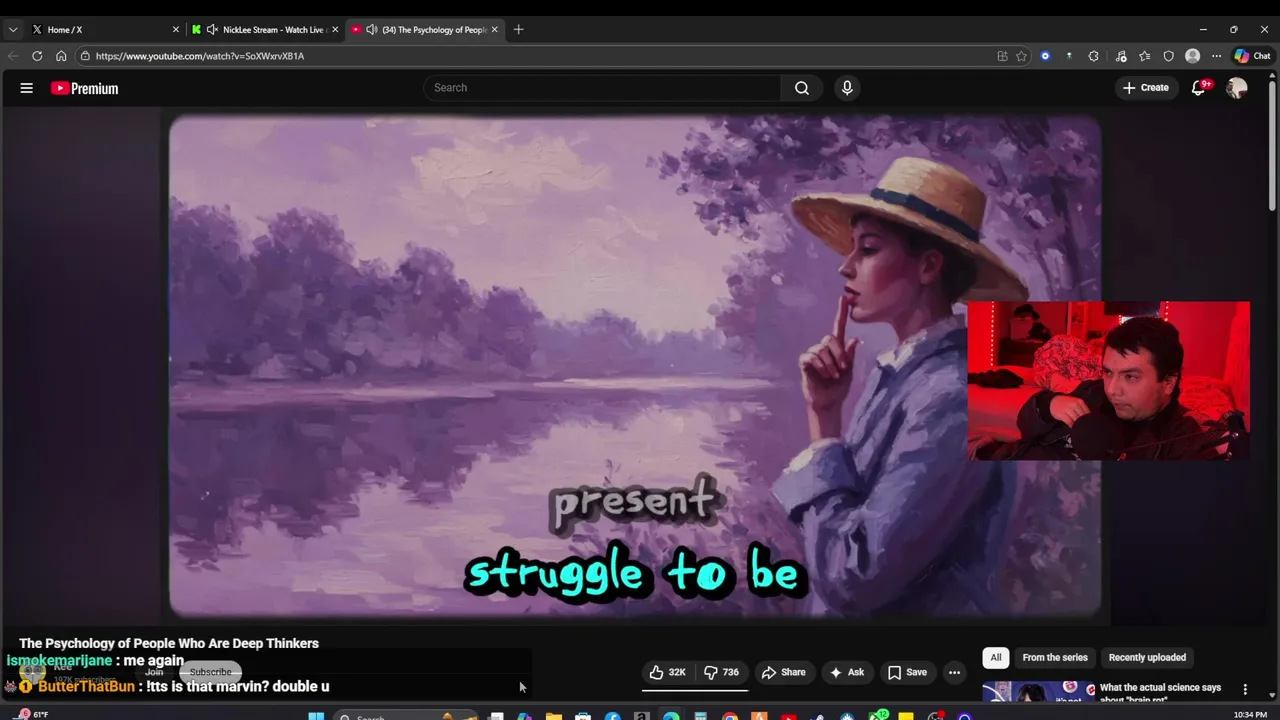Open a new browser tab
1280x720 pixels.
point(518,29)
